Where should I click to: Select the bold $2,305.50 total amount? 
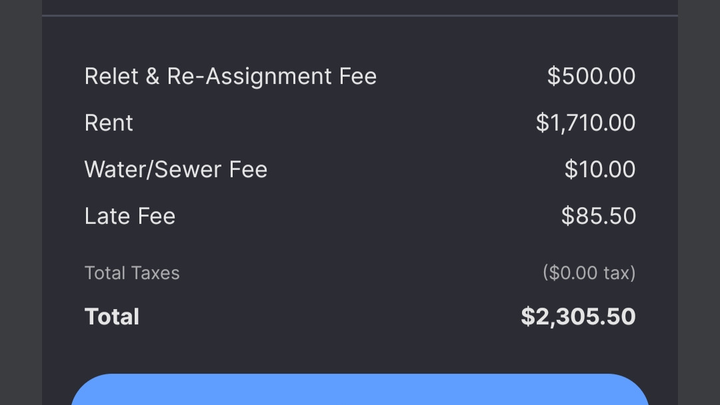[x=578, y=317]
